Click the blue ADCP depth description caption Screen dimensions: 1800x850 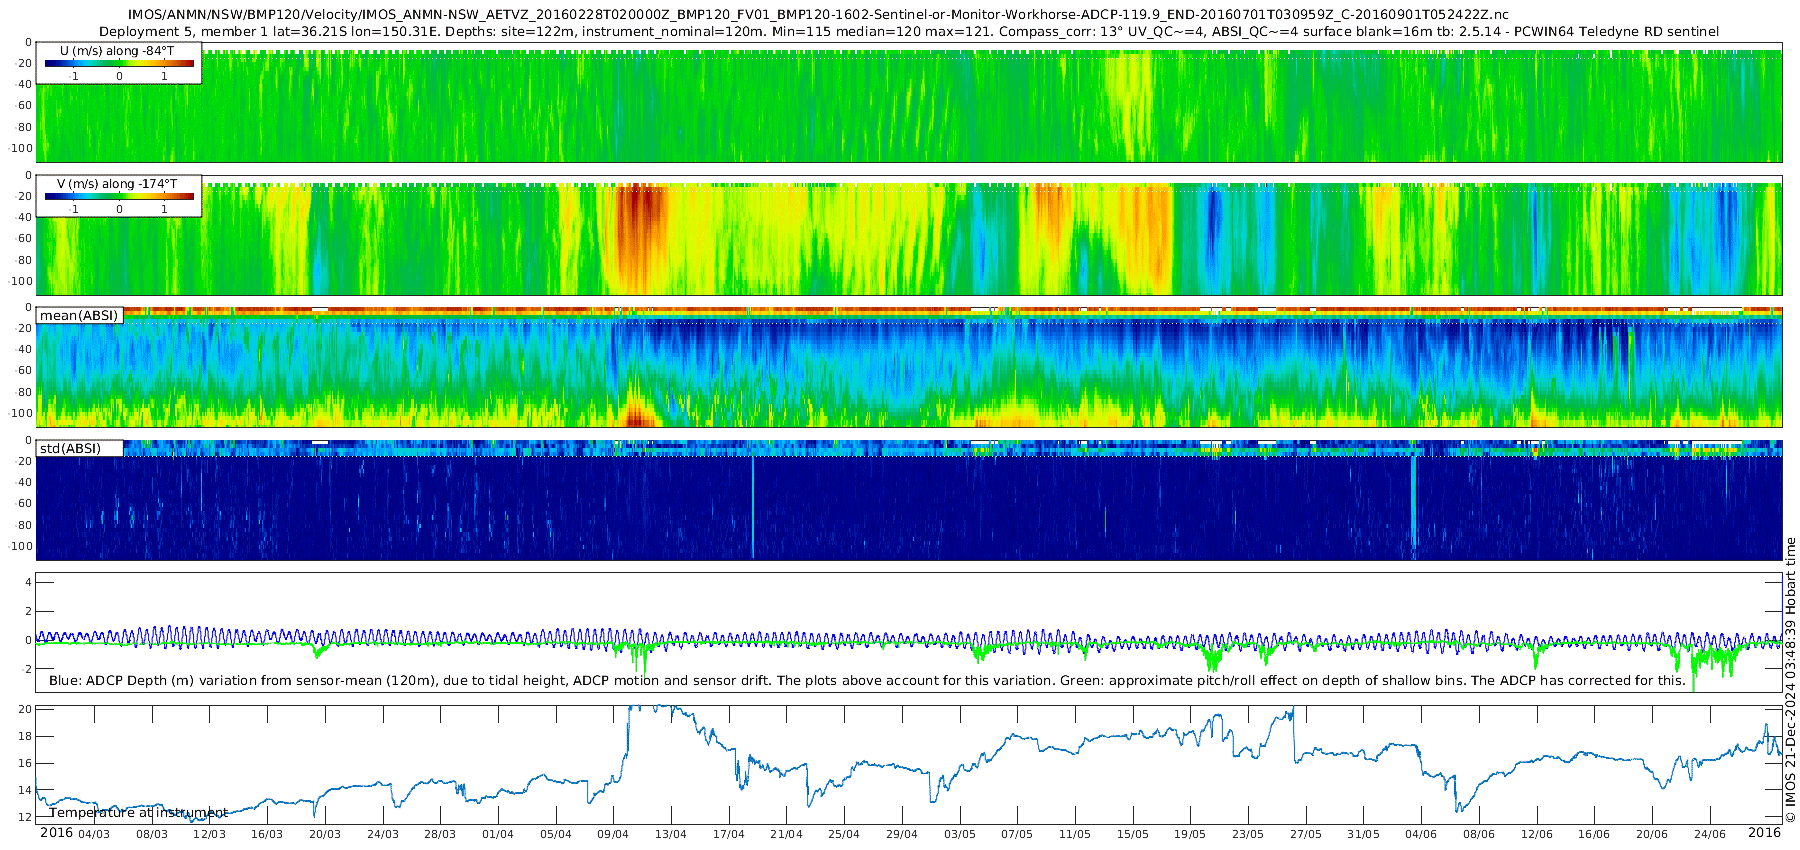point(866,681)
